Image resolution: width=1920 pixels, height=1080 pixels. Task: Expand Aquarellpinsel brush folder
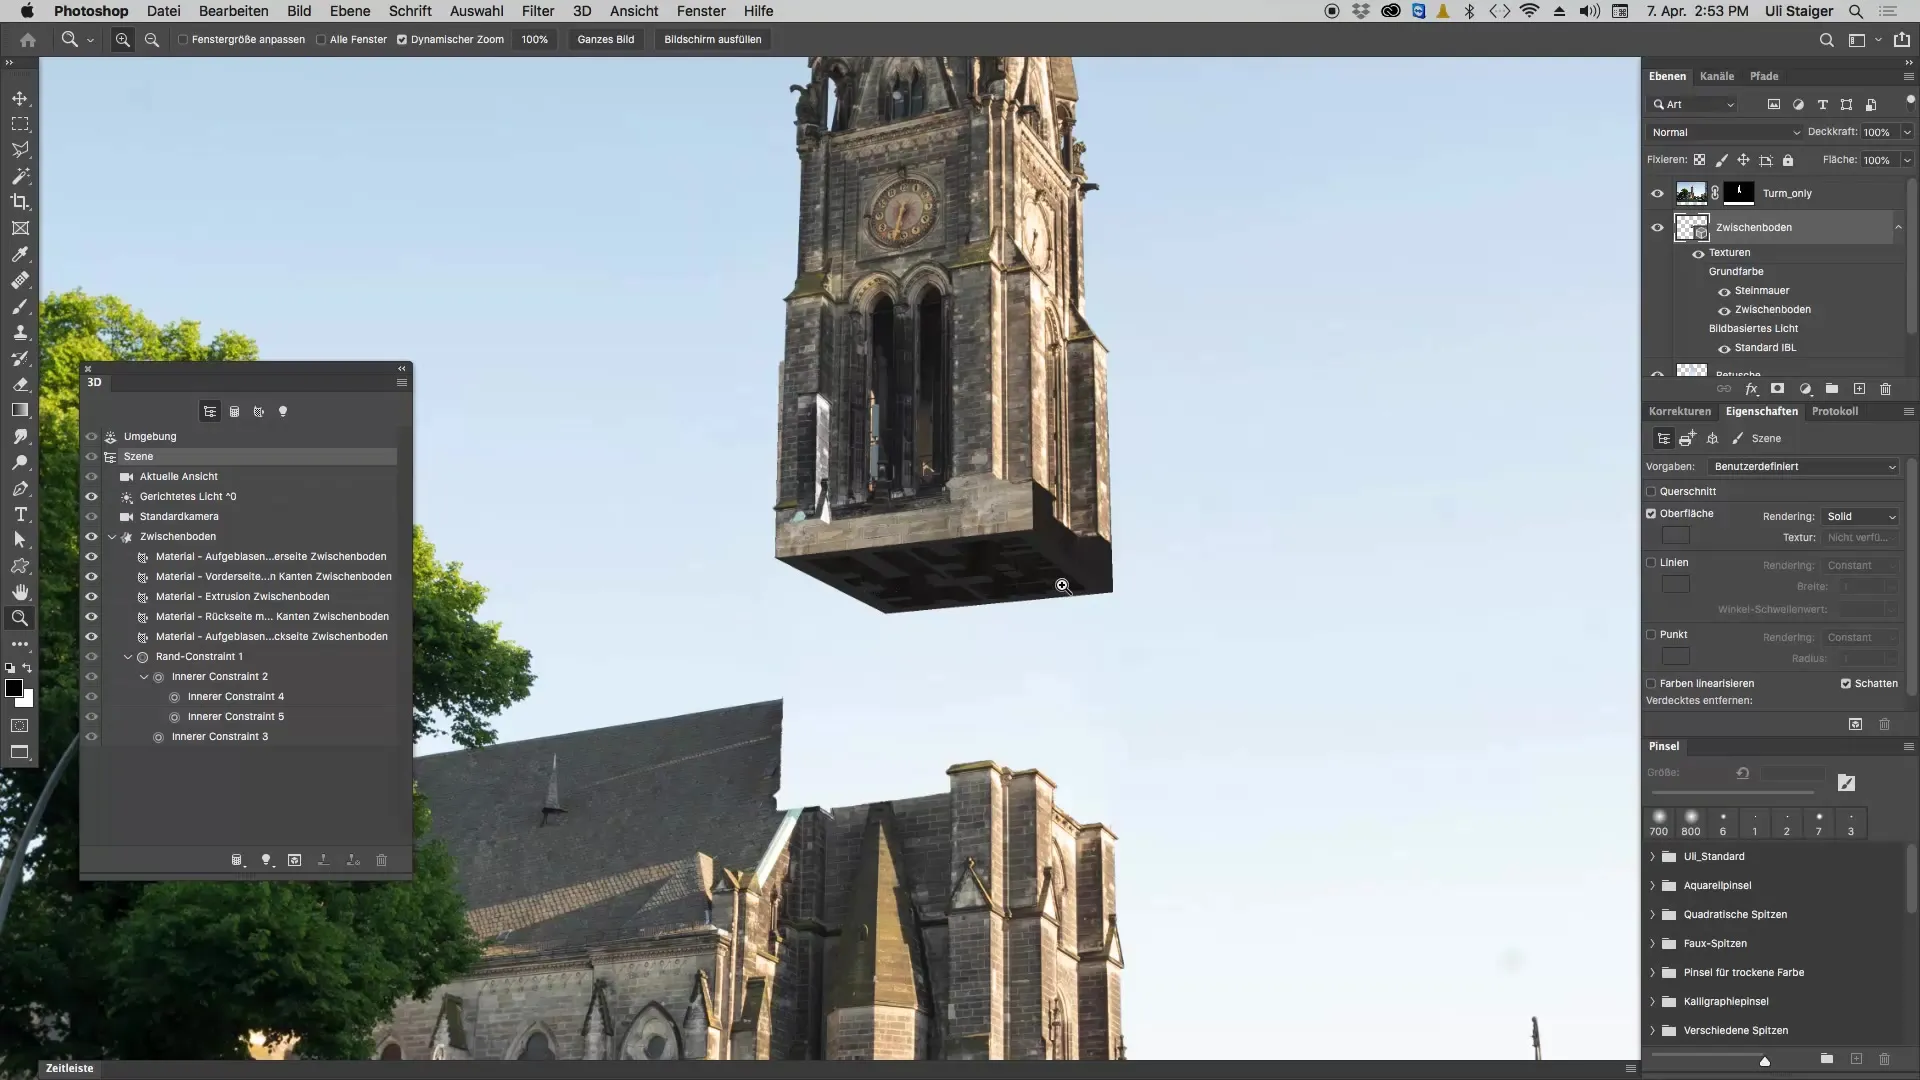(x=1652, y=886)
